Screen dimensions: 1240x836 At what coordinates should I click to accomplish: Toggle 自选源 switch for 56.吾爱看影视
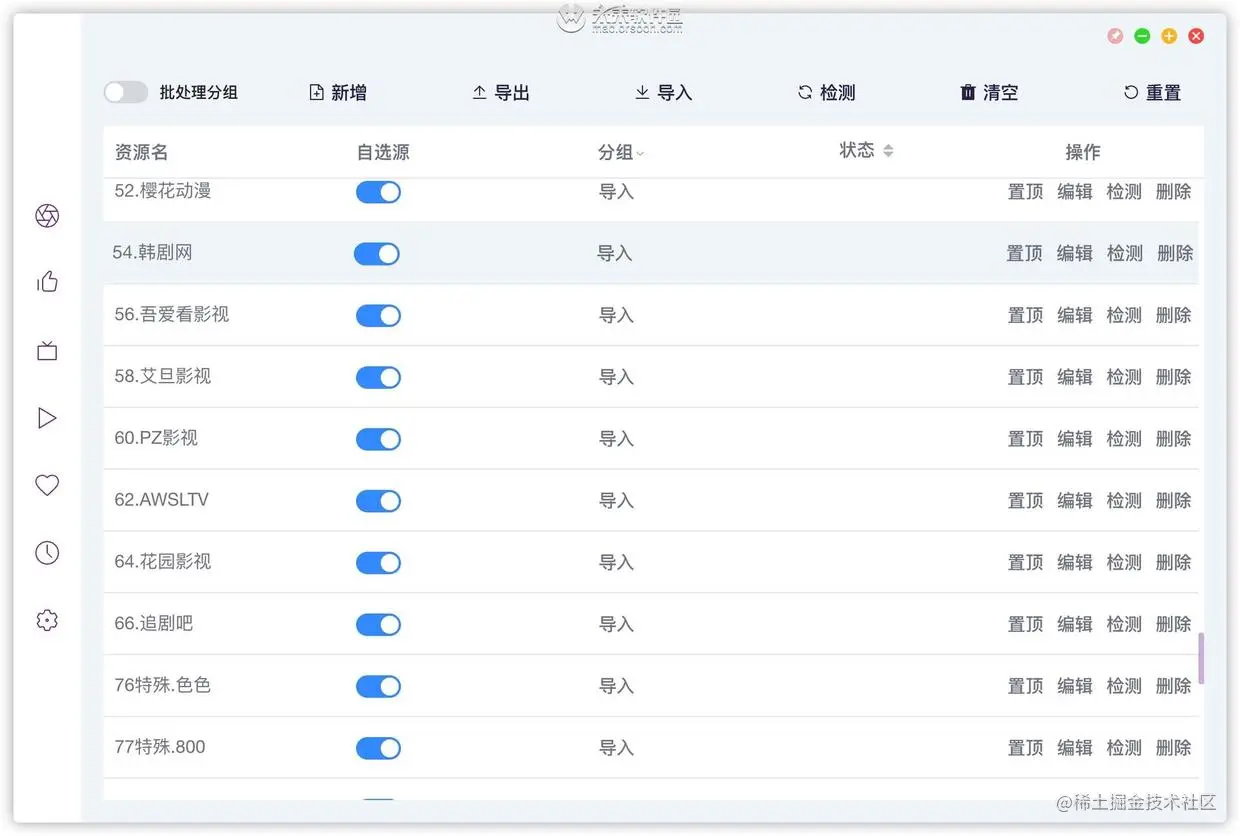click(378, 316)
